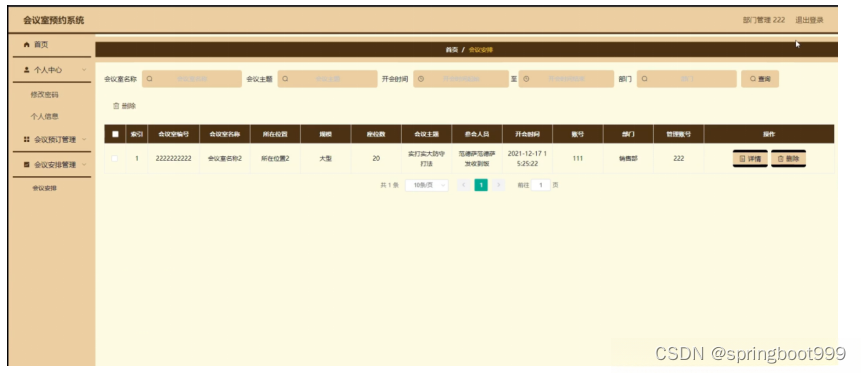This screenshot has width=861, height=373.
Task: Click account cell 111
Action: 578,159
